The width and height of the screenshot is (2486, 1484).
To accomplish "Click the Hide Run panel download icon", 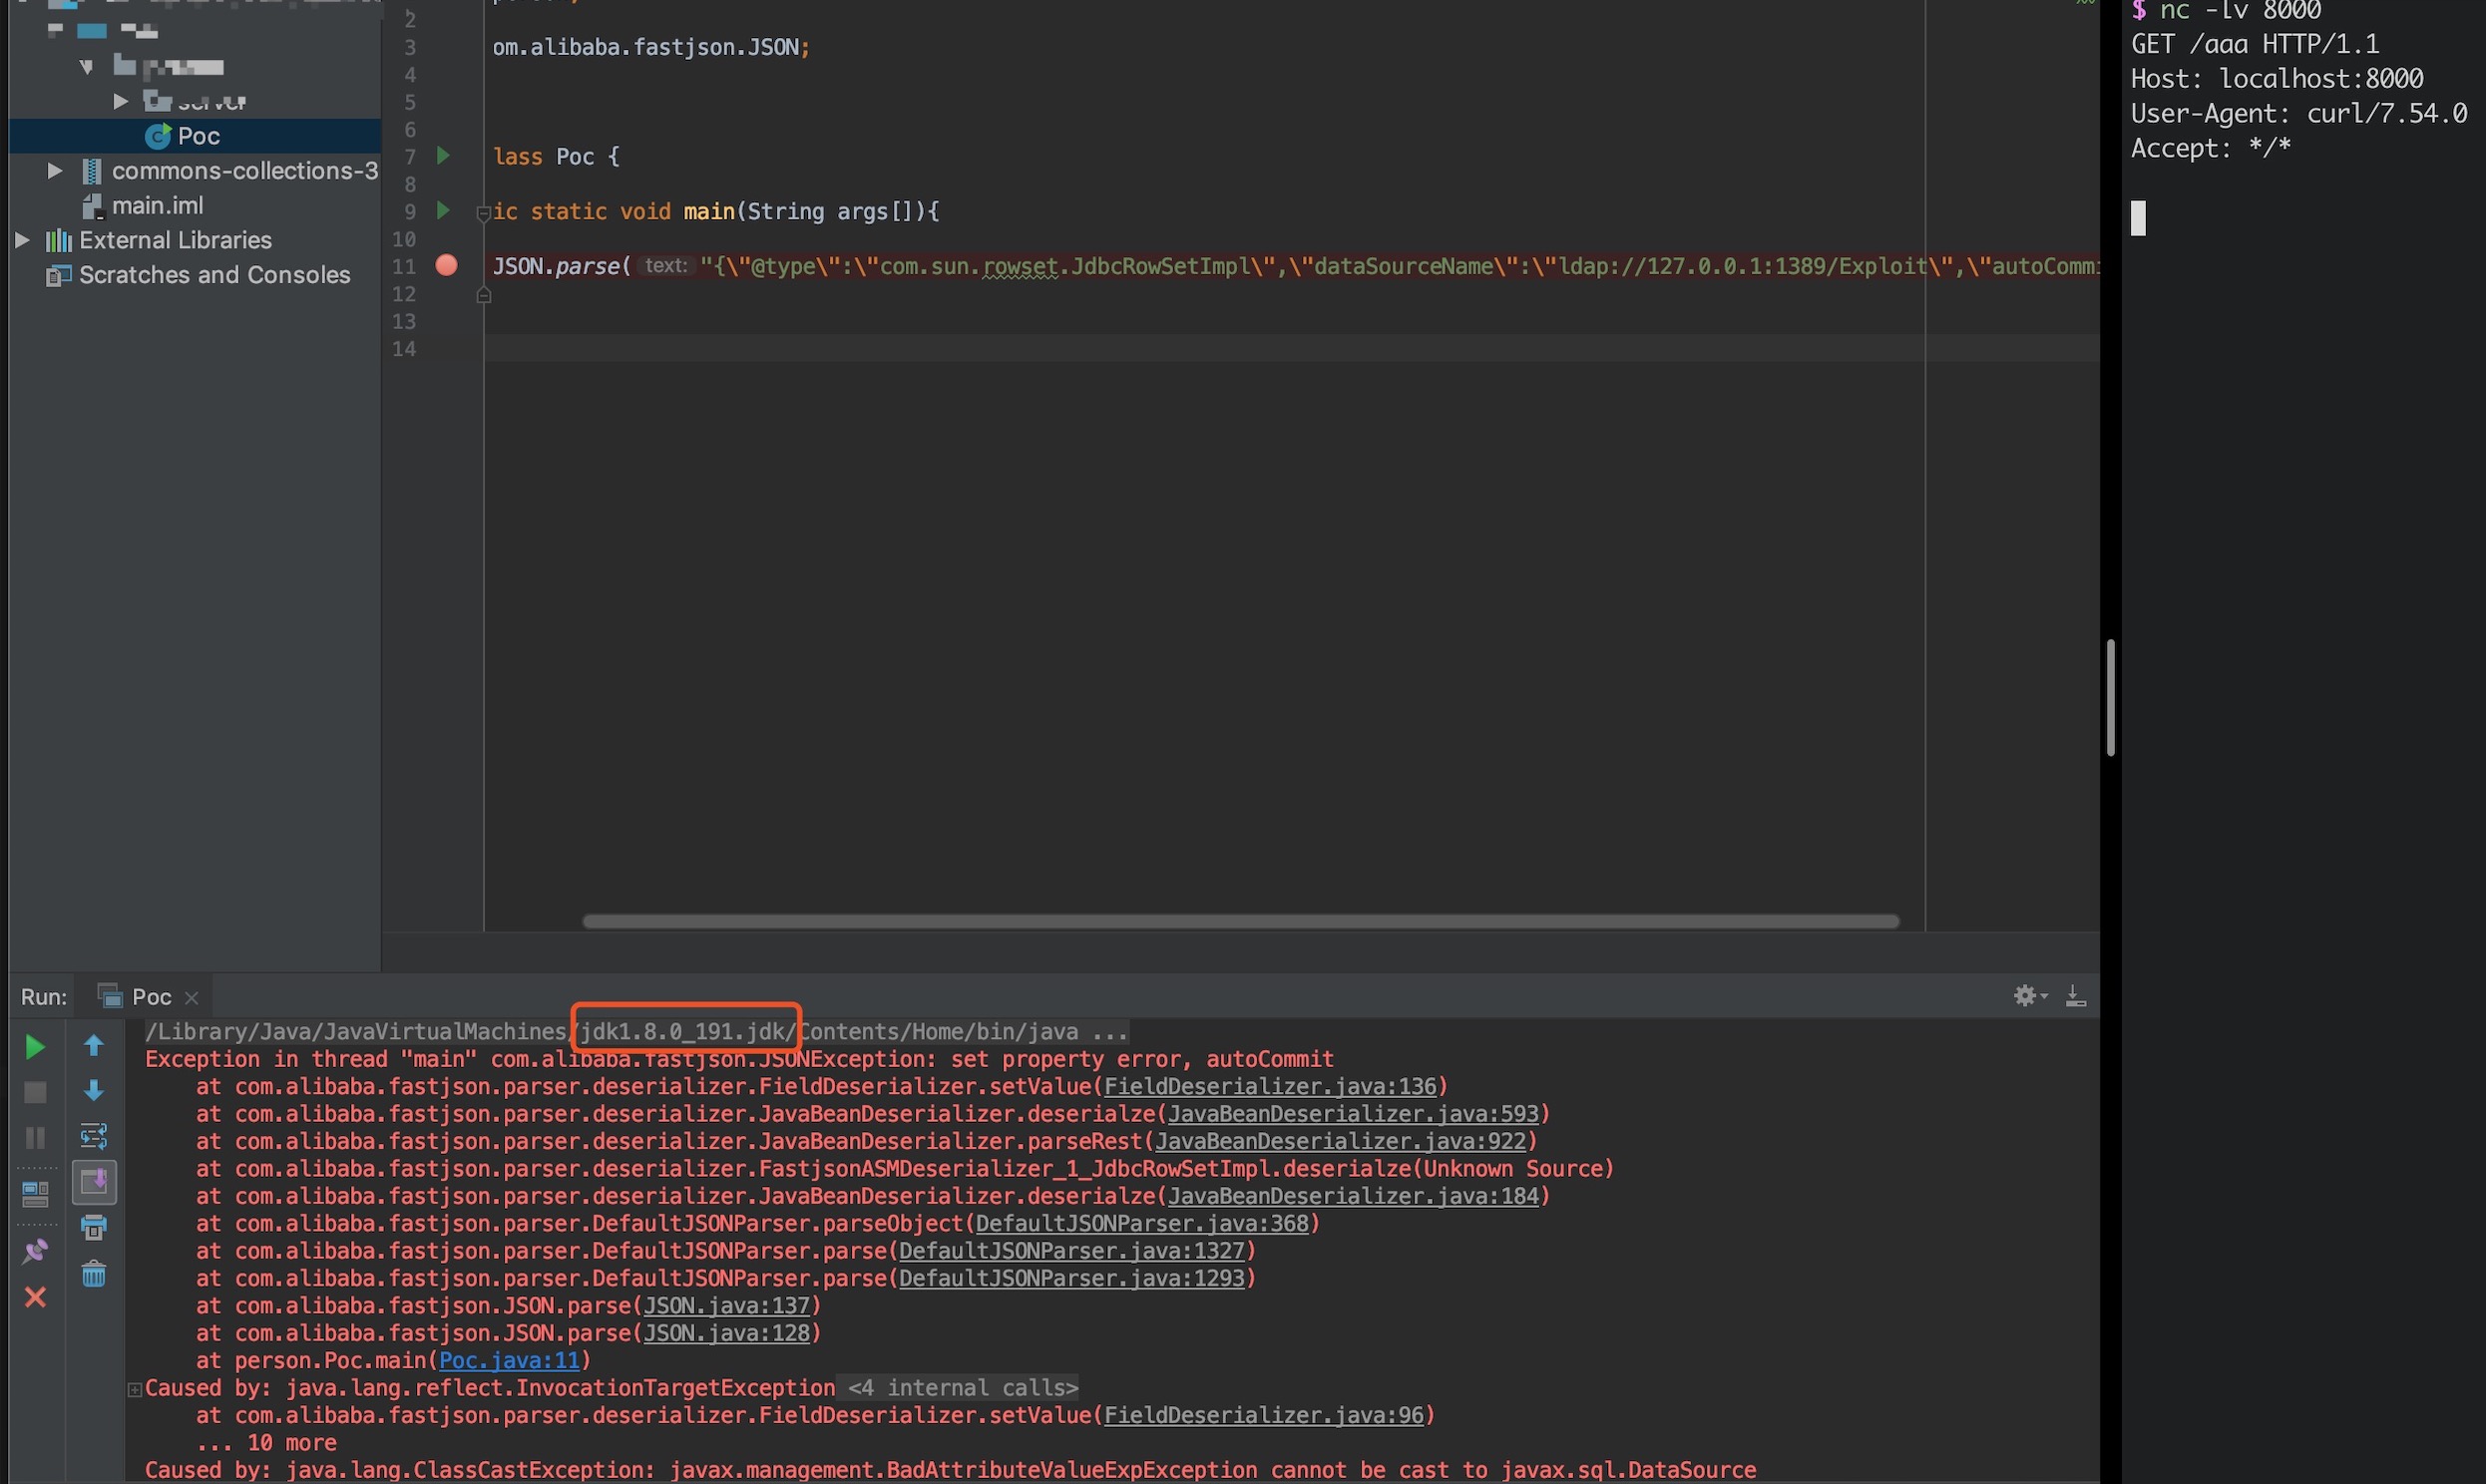I will [x=2076, y=996].
